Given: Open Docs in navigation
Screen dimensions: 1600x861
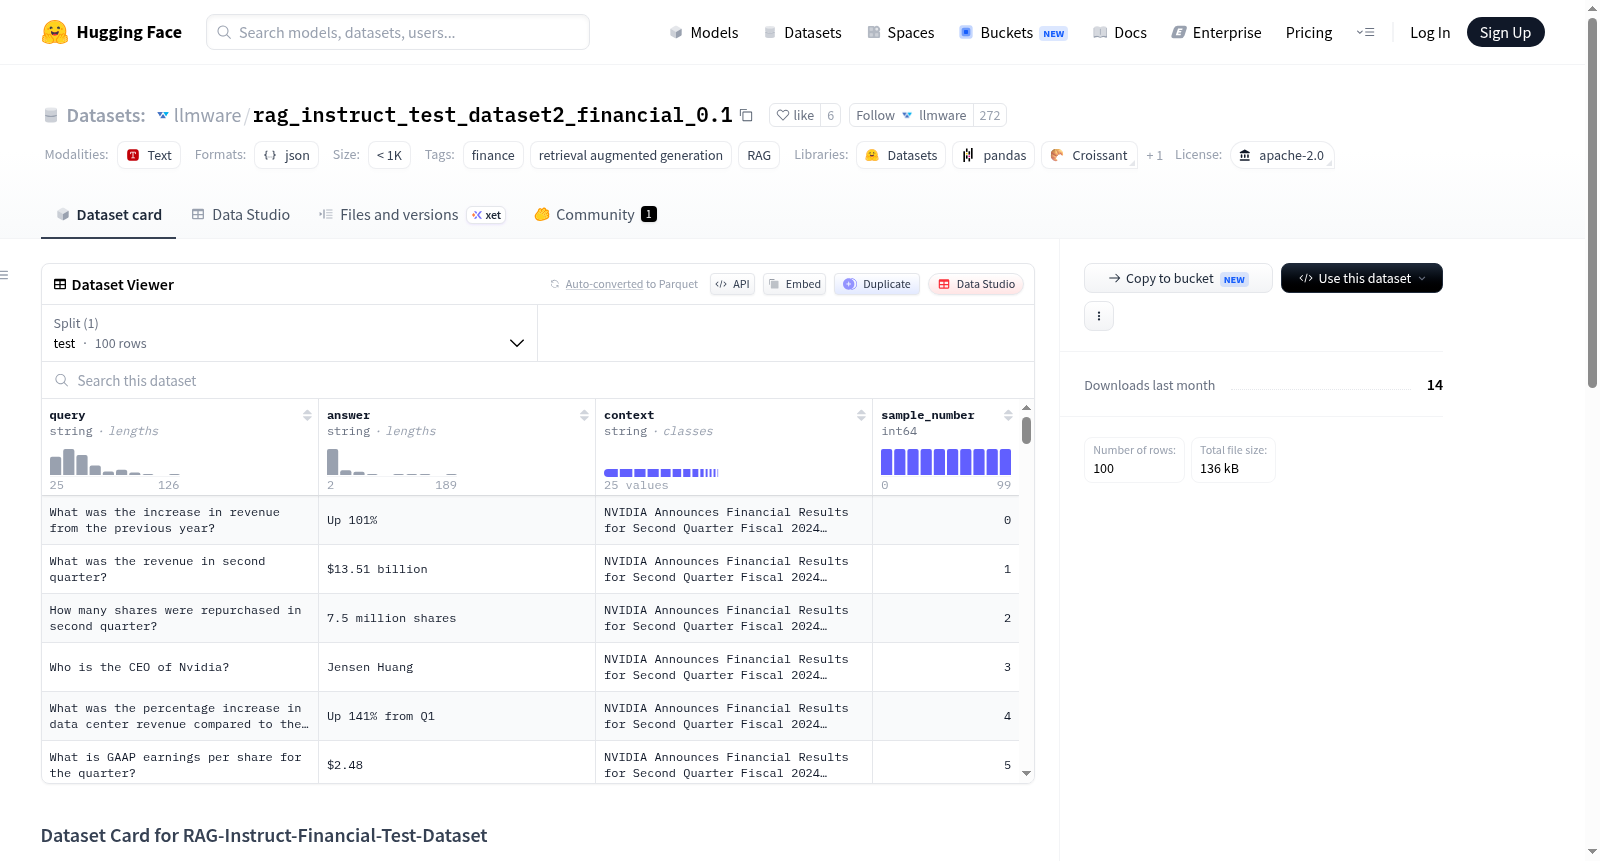Looking at the screenshot, I should pyautogui.click(x=1120, y=32).
